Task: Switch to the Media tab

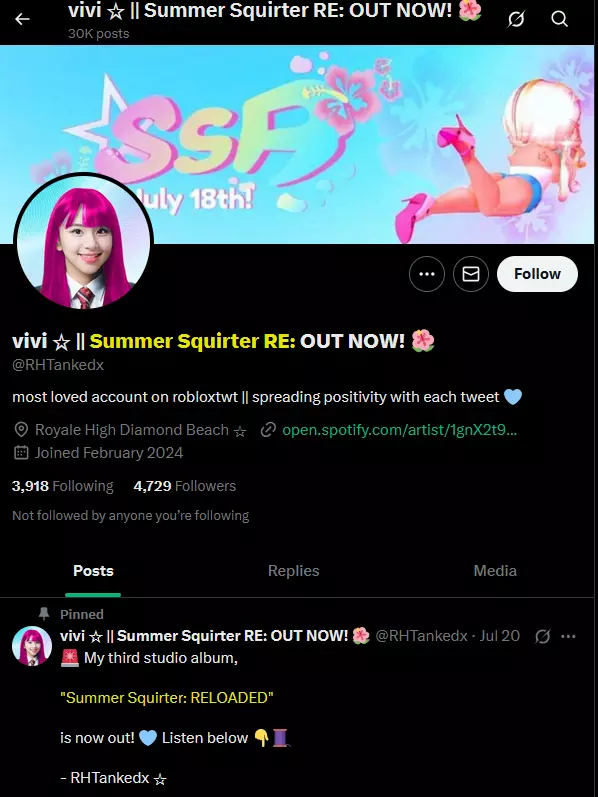Action: 495,571
